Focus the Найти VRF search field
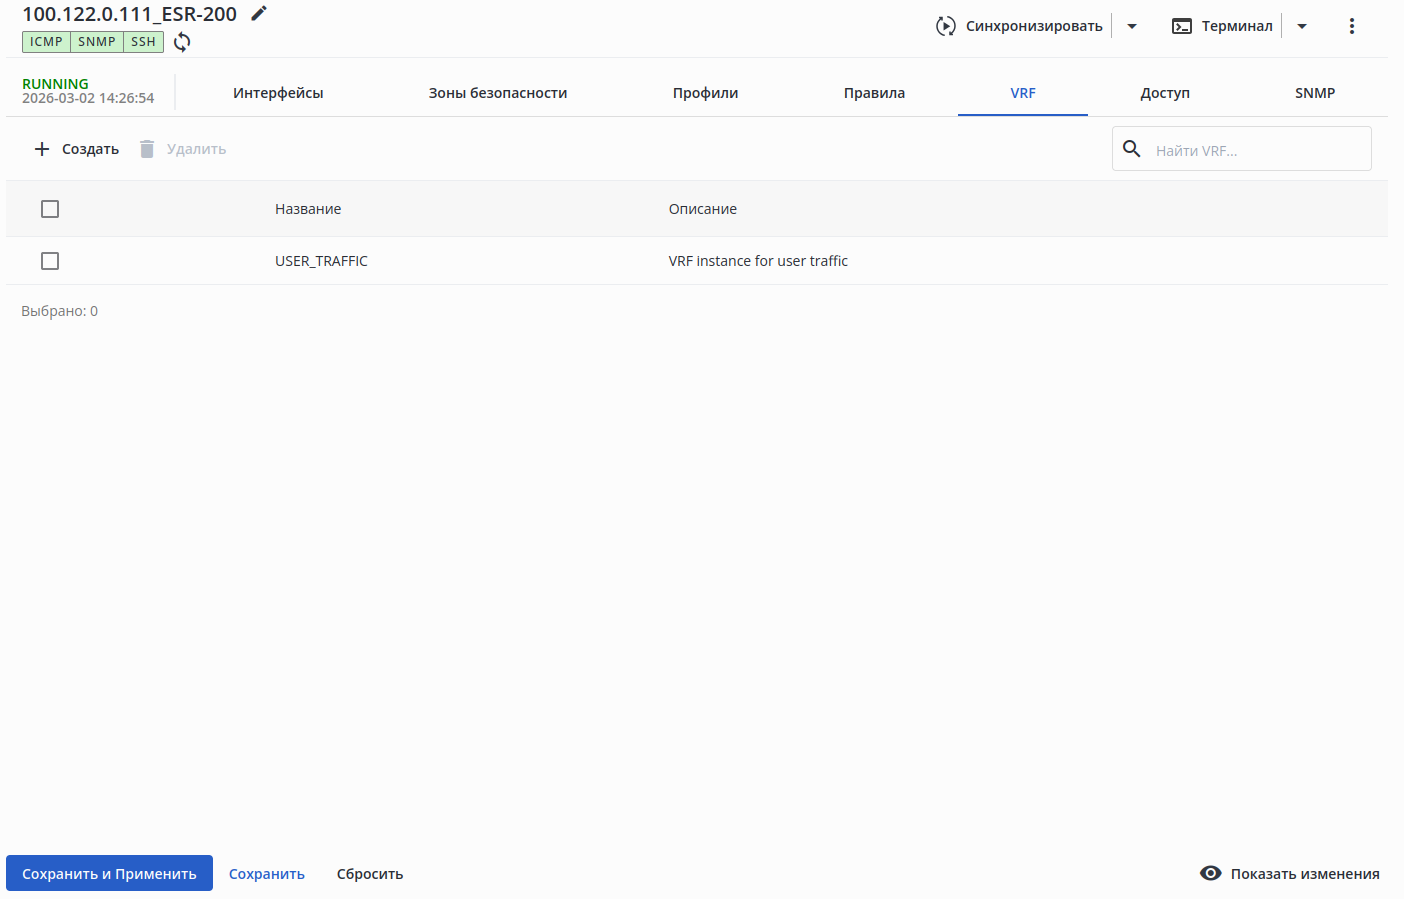Viewport: 1404px width, 899px height. [1258, 150]
